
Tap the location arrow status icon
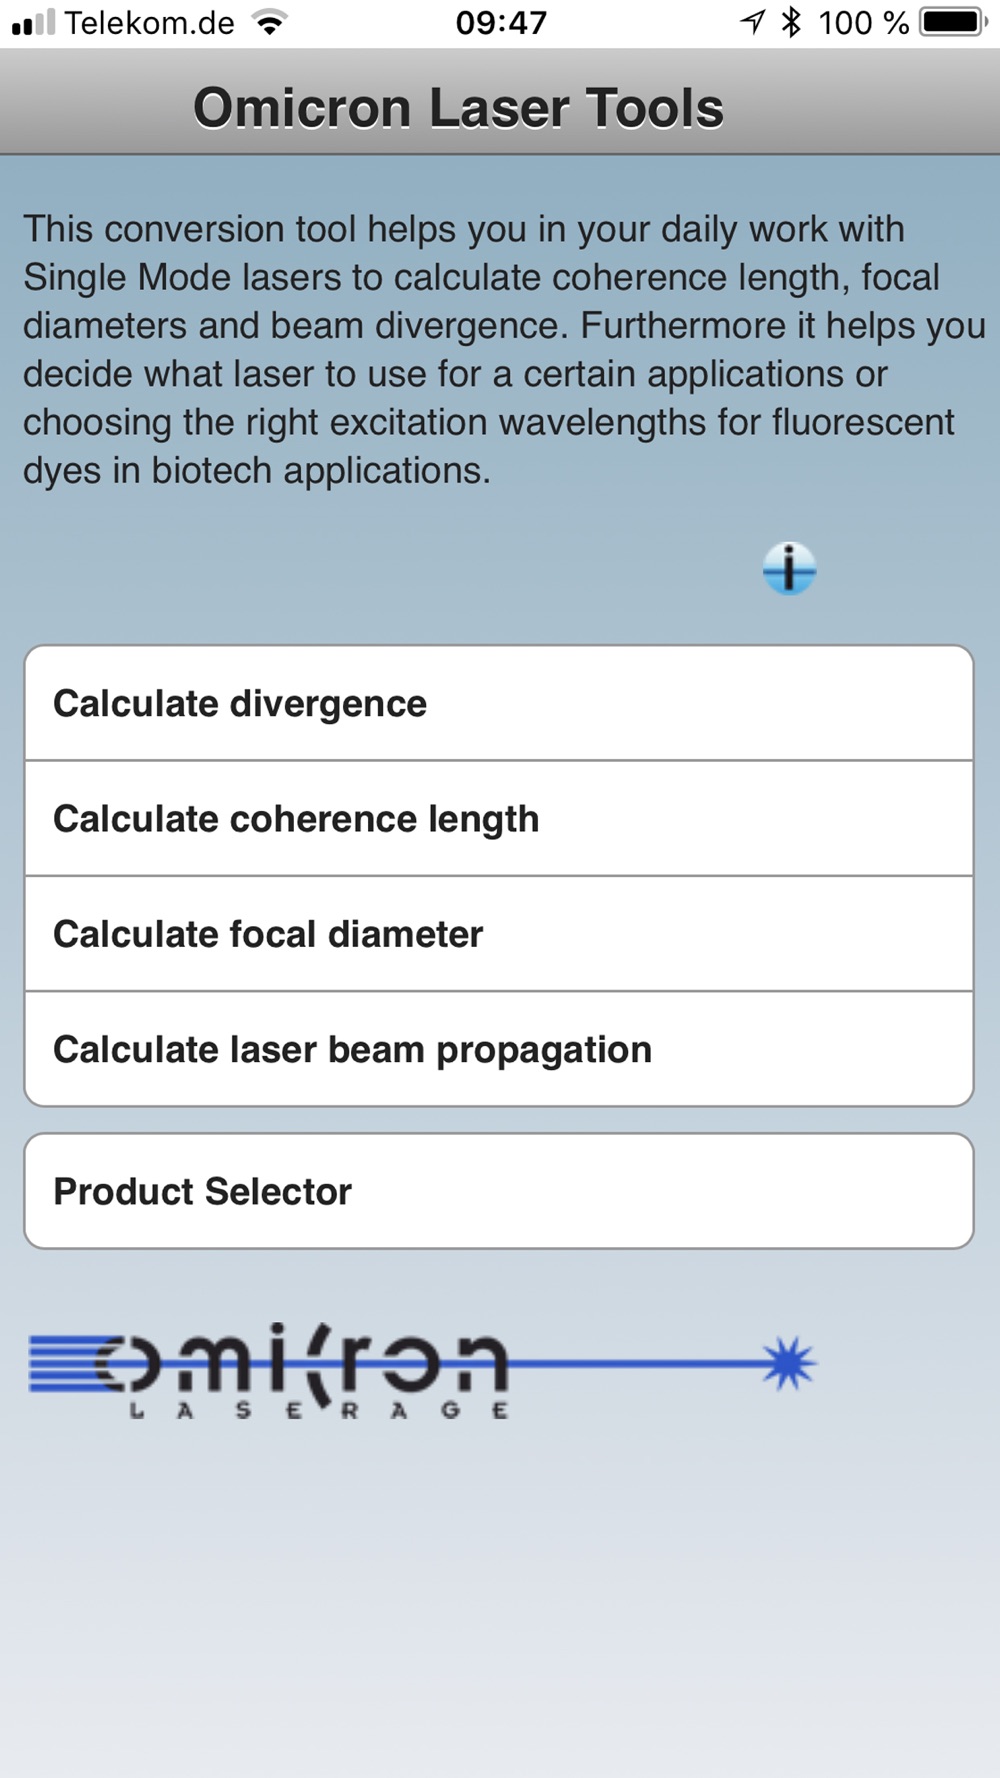pos(753,22)
